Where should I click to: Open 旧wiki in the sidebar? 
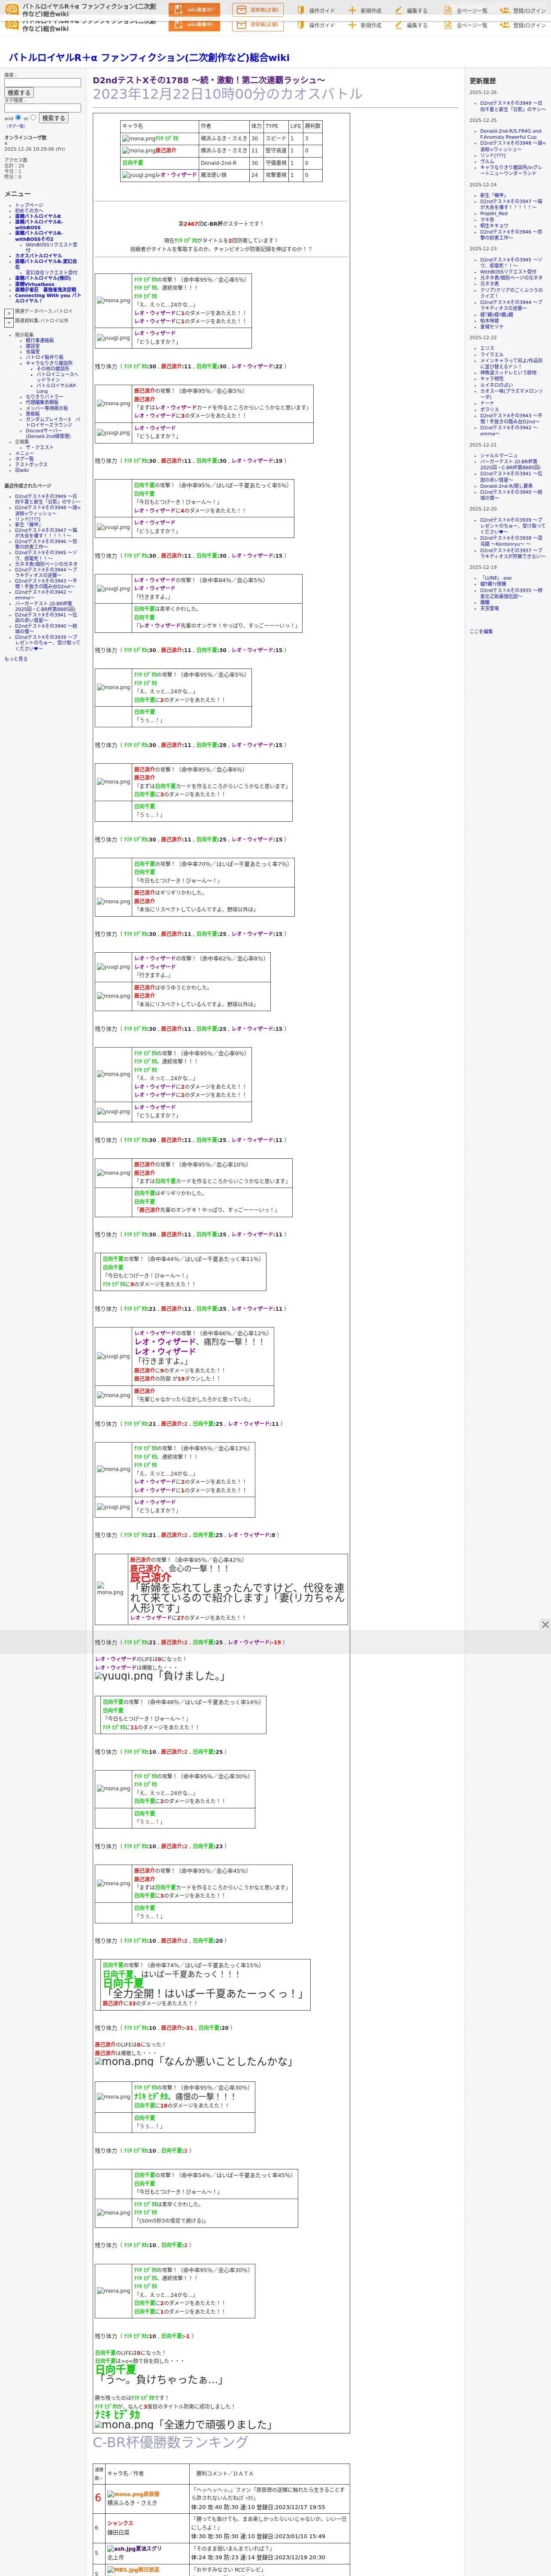click(x=22, y=470)
